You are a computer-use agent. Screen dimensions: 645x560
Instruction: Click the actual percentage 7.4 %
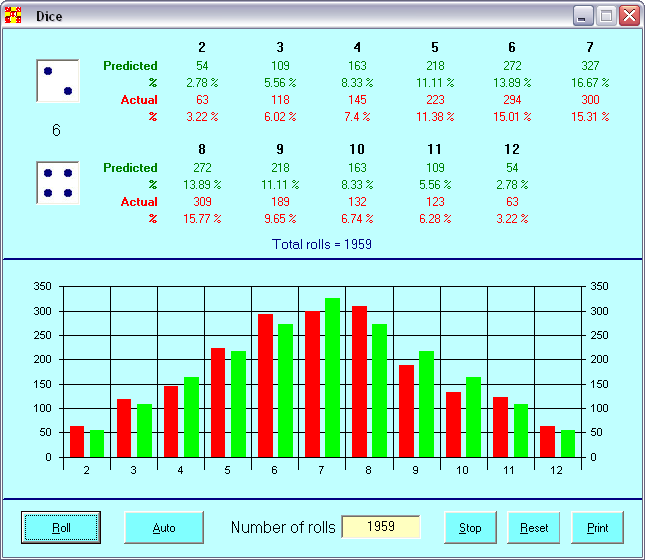point(357,117)
